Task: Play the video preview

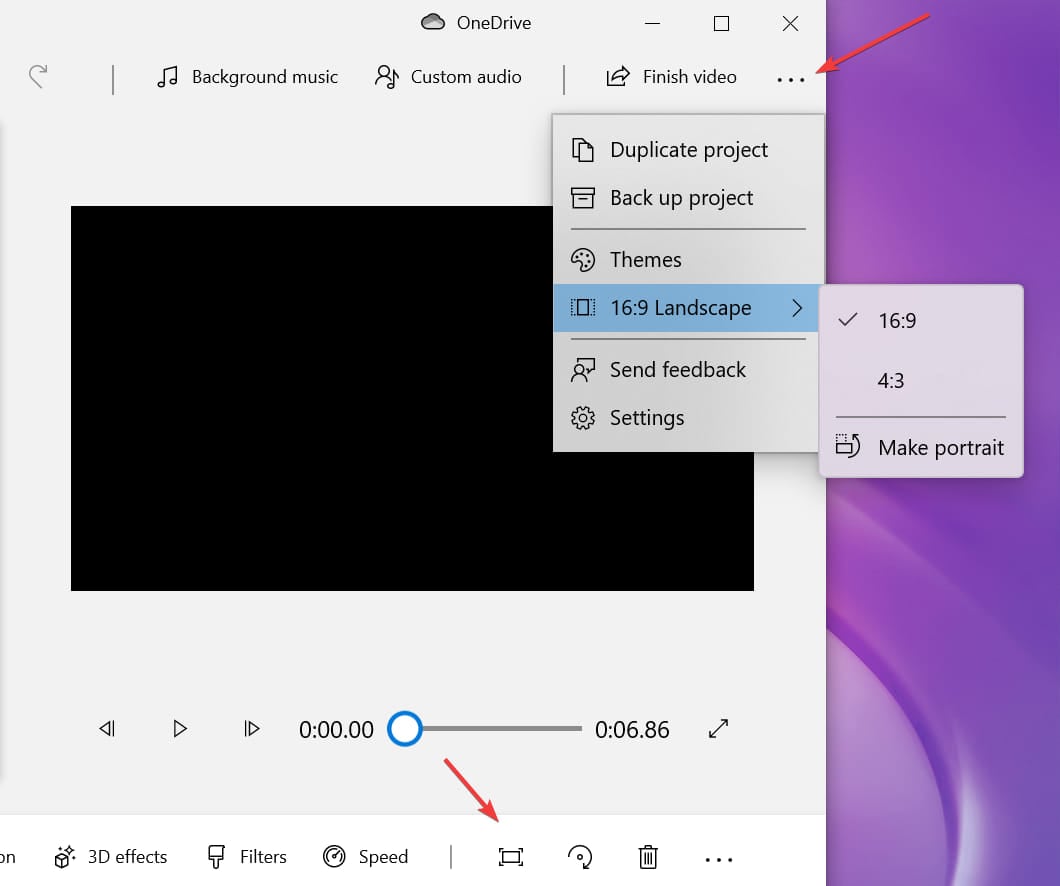Action: [x=180, y=729]
